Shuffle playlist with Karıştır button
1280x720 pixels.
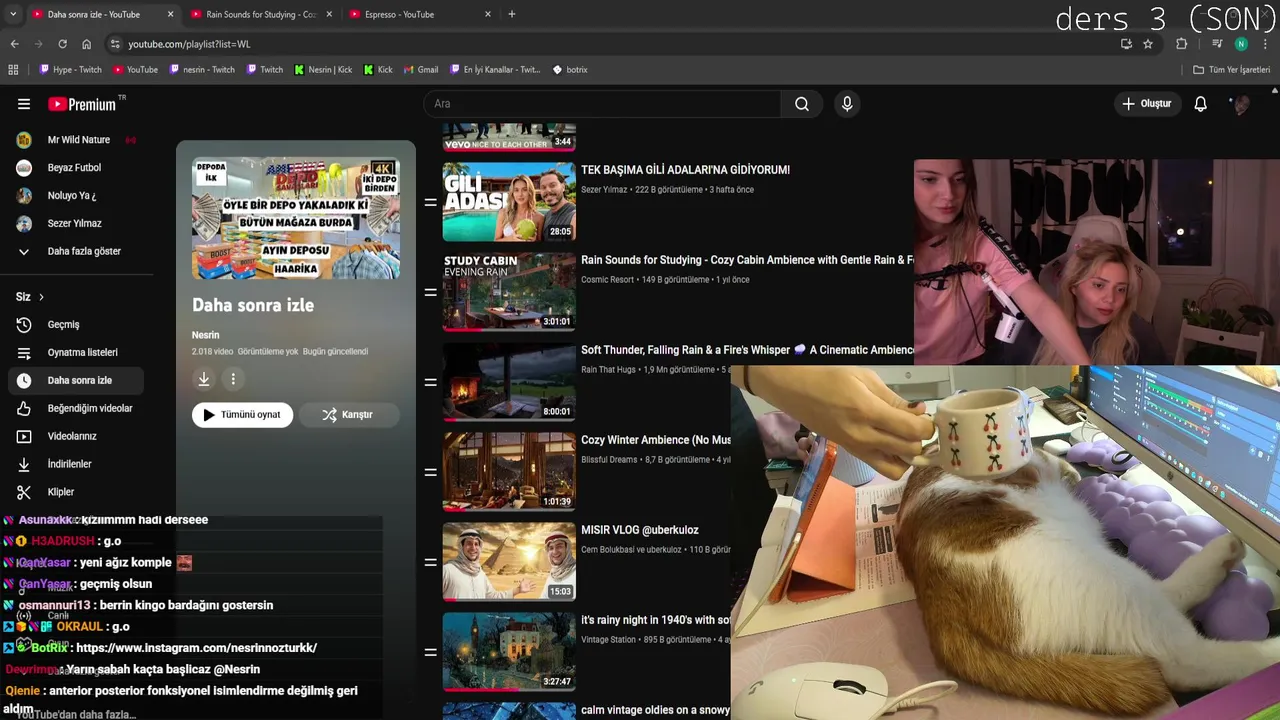pos(347,415)
